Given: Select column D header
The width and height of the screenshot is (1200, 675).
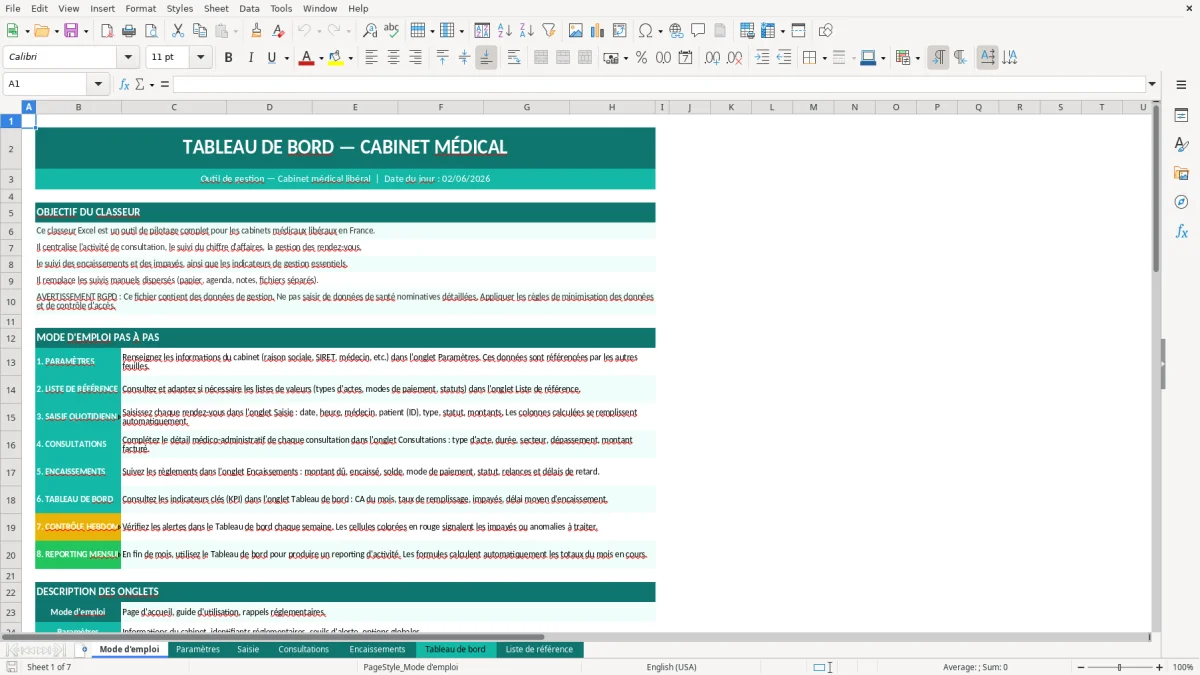Looking at the screenshot, I should 269,107.
